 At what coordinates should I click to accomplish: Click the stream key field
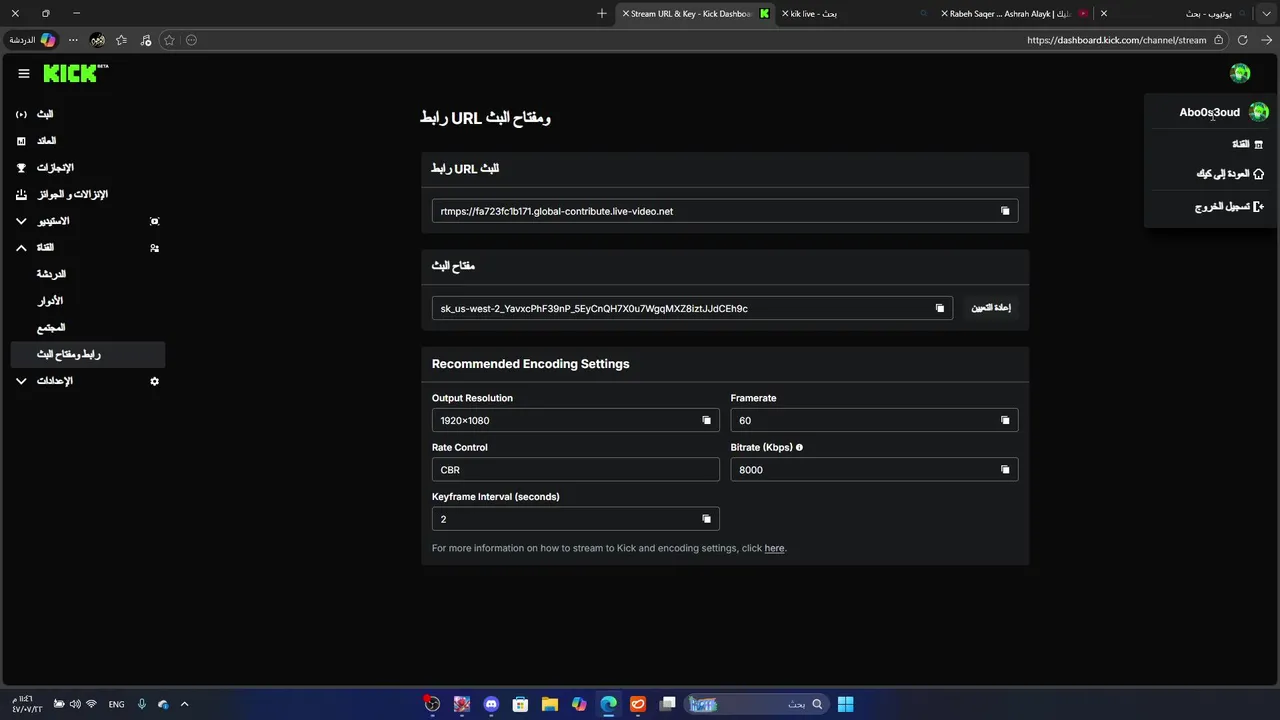[x=692, y=308]
